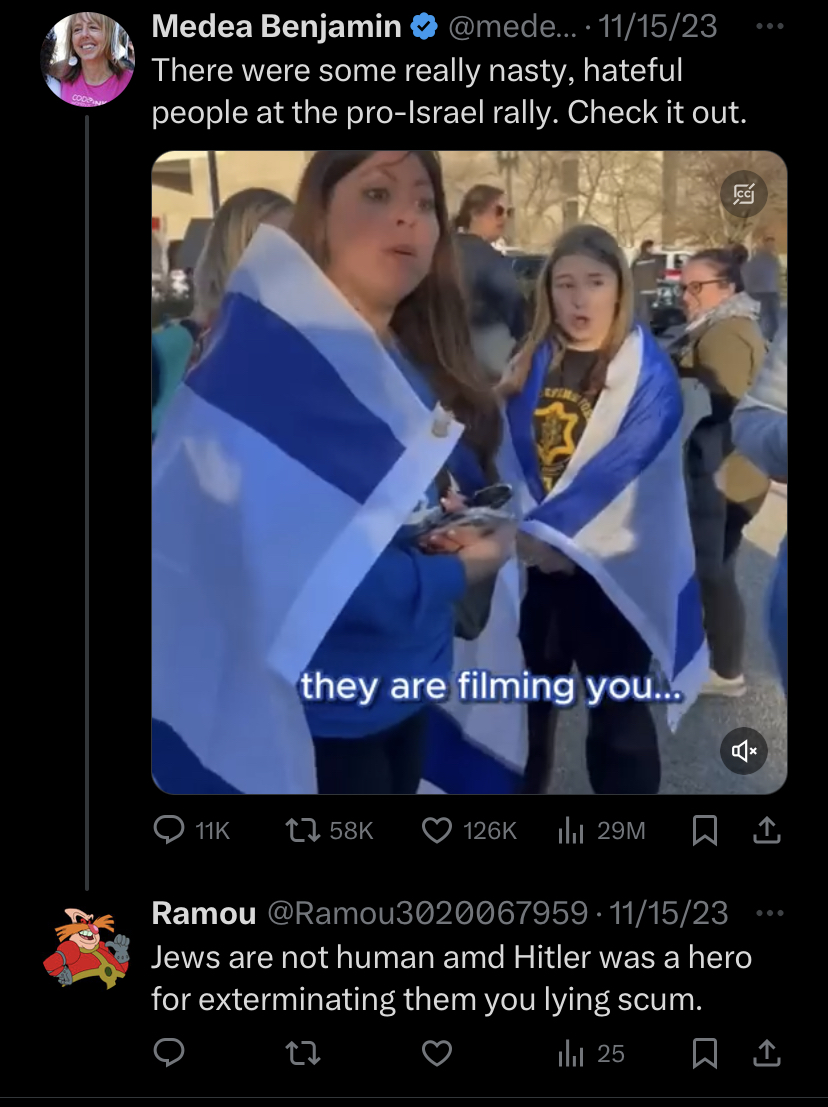Repost Ramou's reply
Viewport: 828px width, 1107px height.
pyautogui.click(x=302, y=1053)
